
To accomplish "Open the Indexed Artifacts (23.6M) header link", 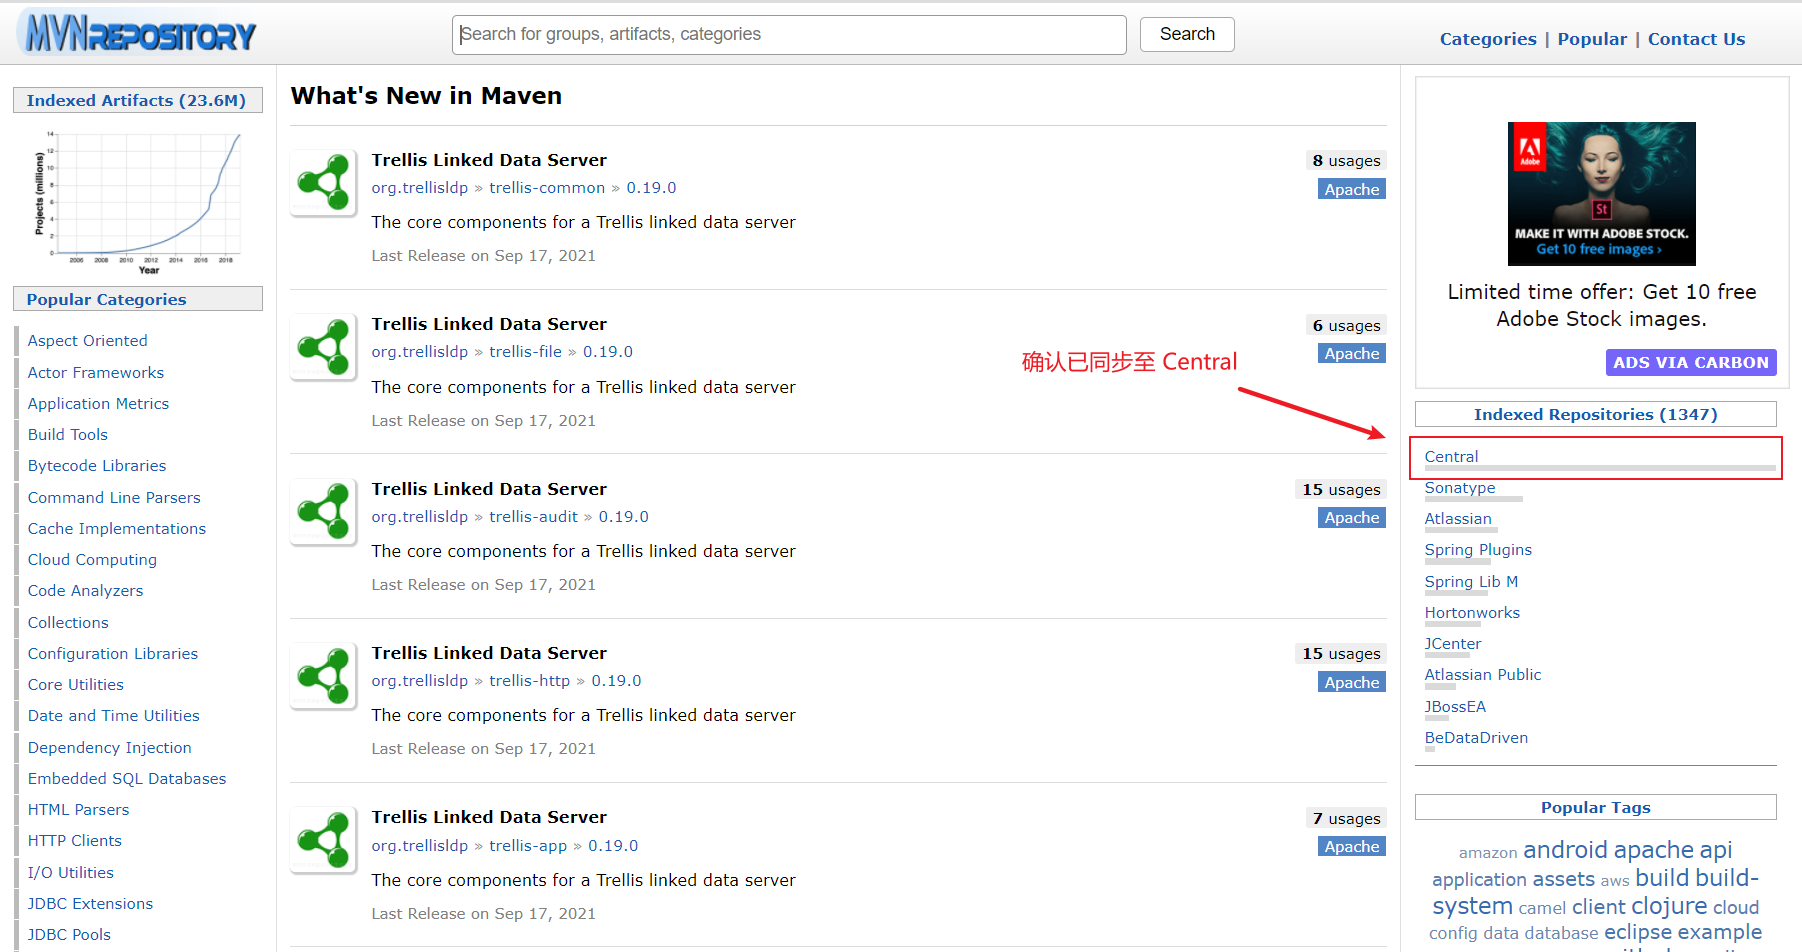I will (x=136, y=100).
